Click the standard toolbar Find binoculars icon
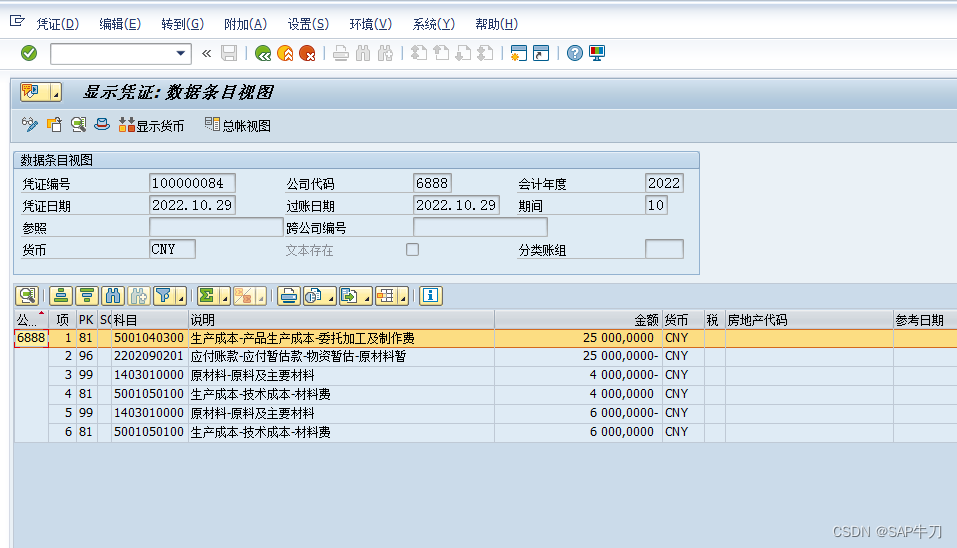 click(x=363, y=53)
